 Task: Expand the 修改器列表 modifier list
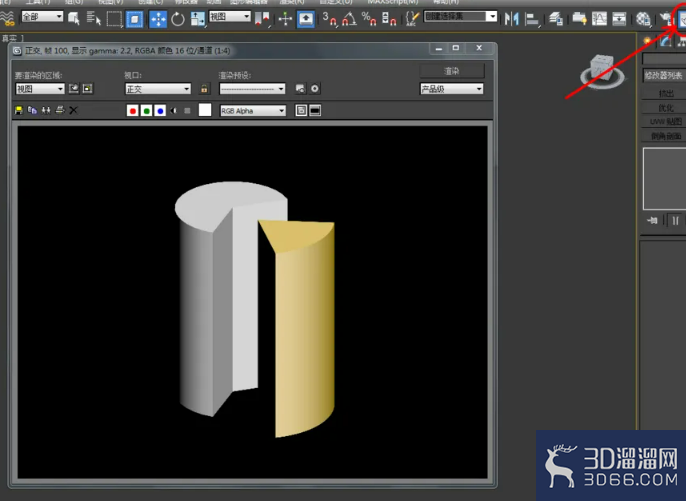click(664, 75)
